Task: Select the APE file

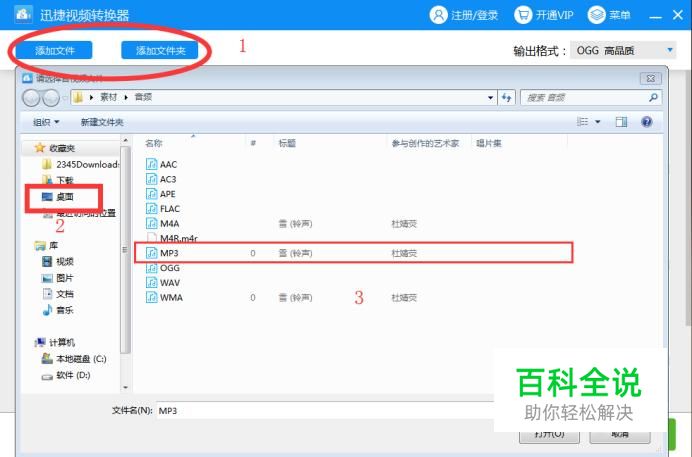Action: (x=161, y=194)
